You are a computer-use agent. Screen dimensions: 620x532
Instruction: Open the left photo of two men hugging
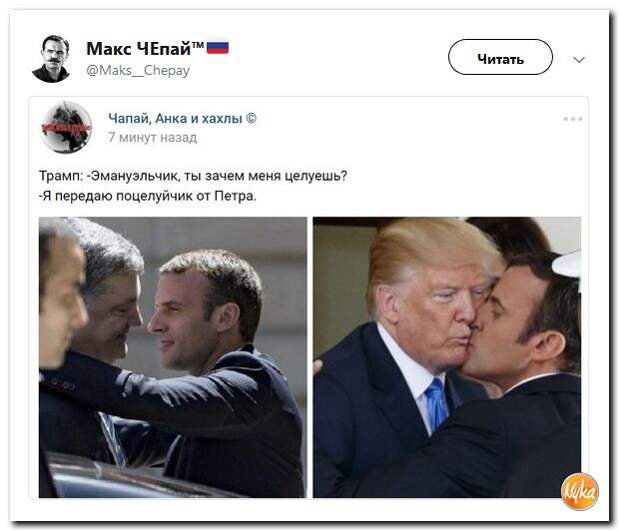(172, 357)
